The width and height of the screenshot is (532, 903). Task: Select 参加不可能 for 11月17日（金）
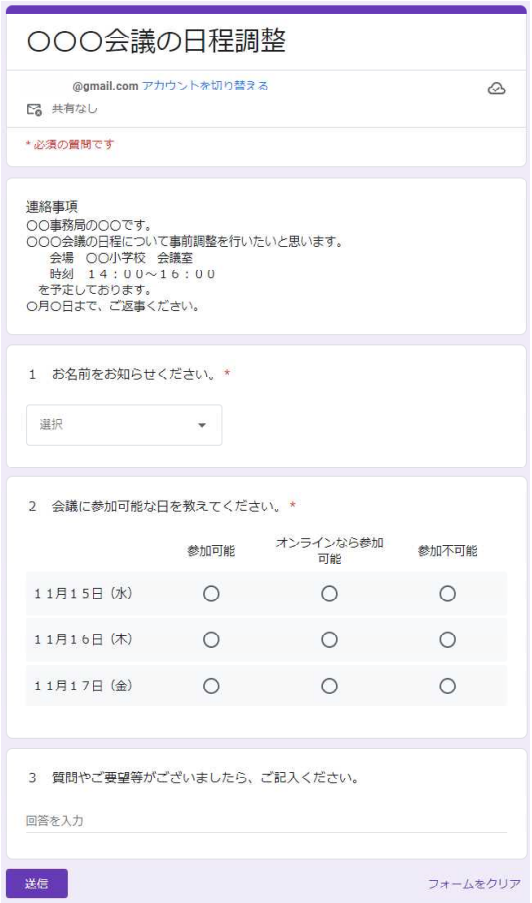(x=447, y=686)
